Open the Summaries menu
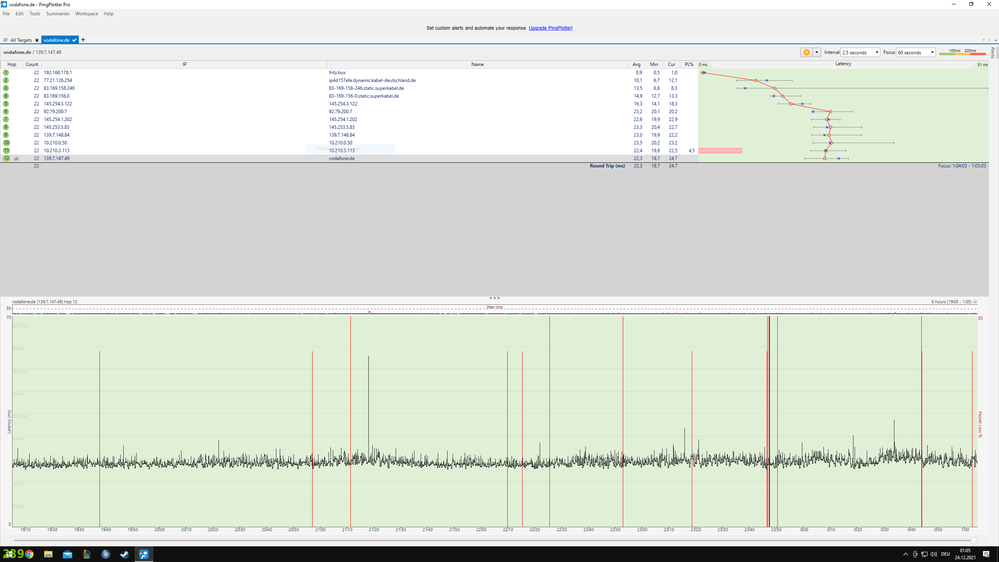Image resolution: width=999 pixels, height=562 pixels. click(58, 14)
